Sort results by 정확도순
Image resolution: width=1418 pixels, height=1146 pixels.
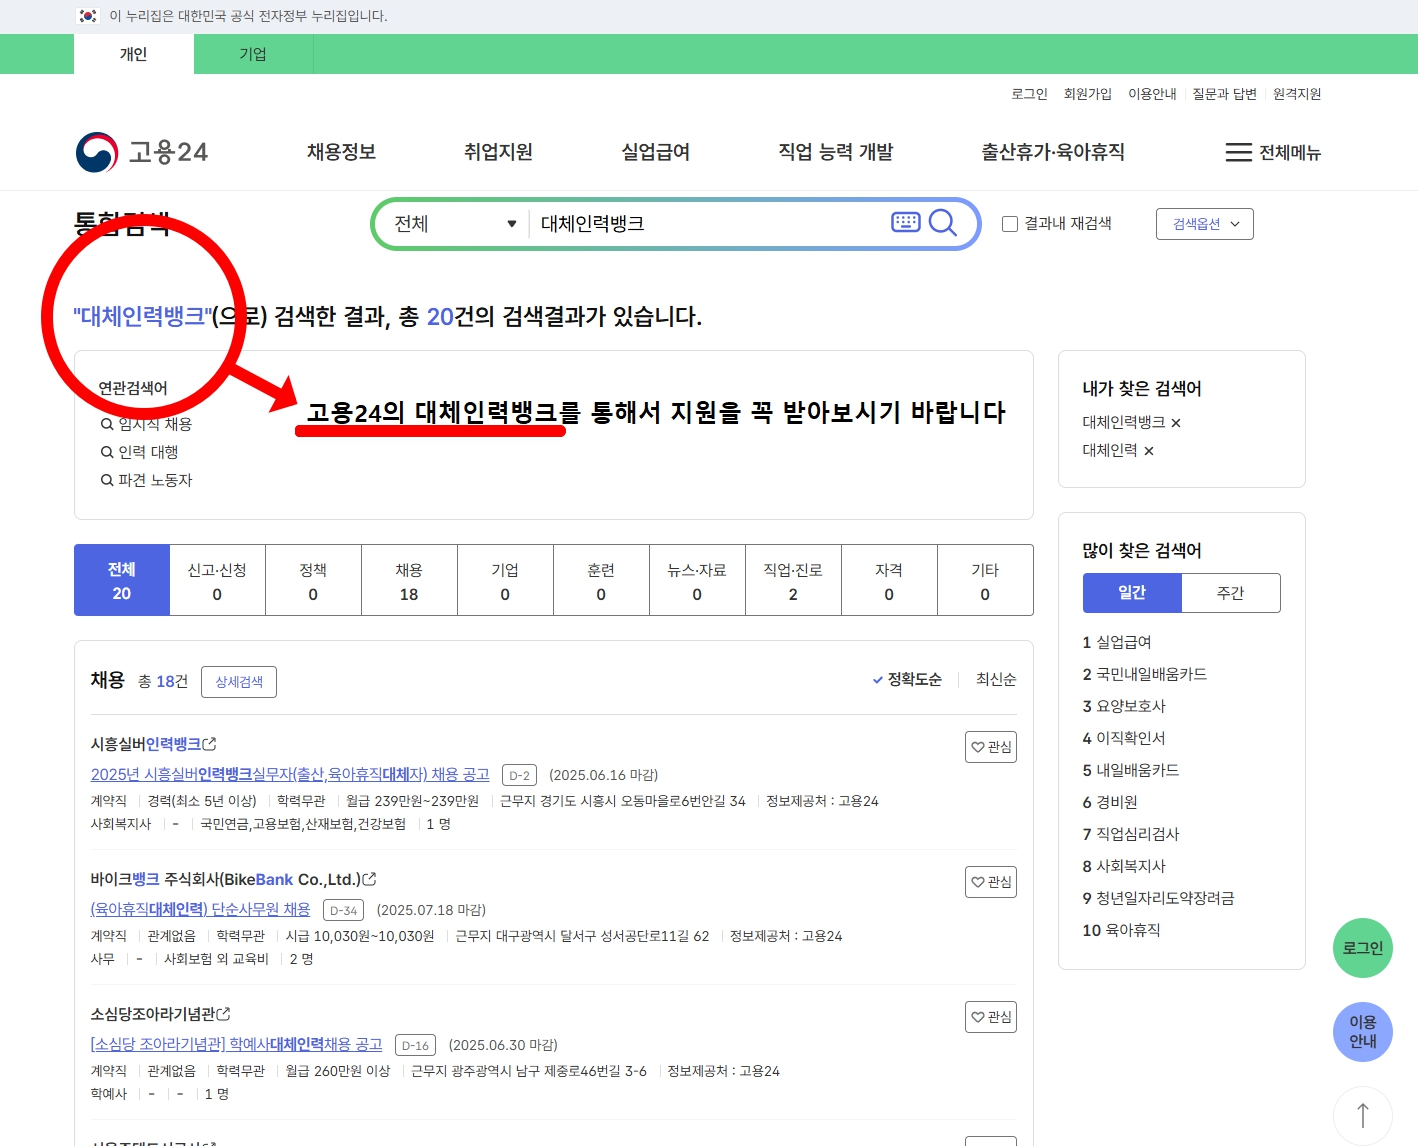click(907, 680)
